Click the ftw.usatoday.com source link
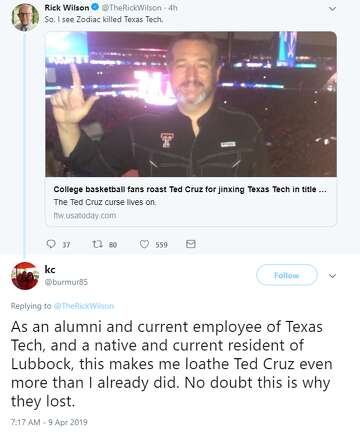Image resolution: width=360 pixels, height=435 pixels. 85,216
